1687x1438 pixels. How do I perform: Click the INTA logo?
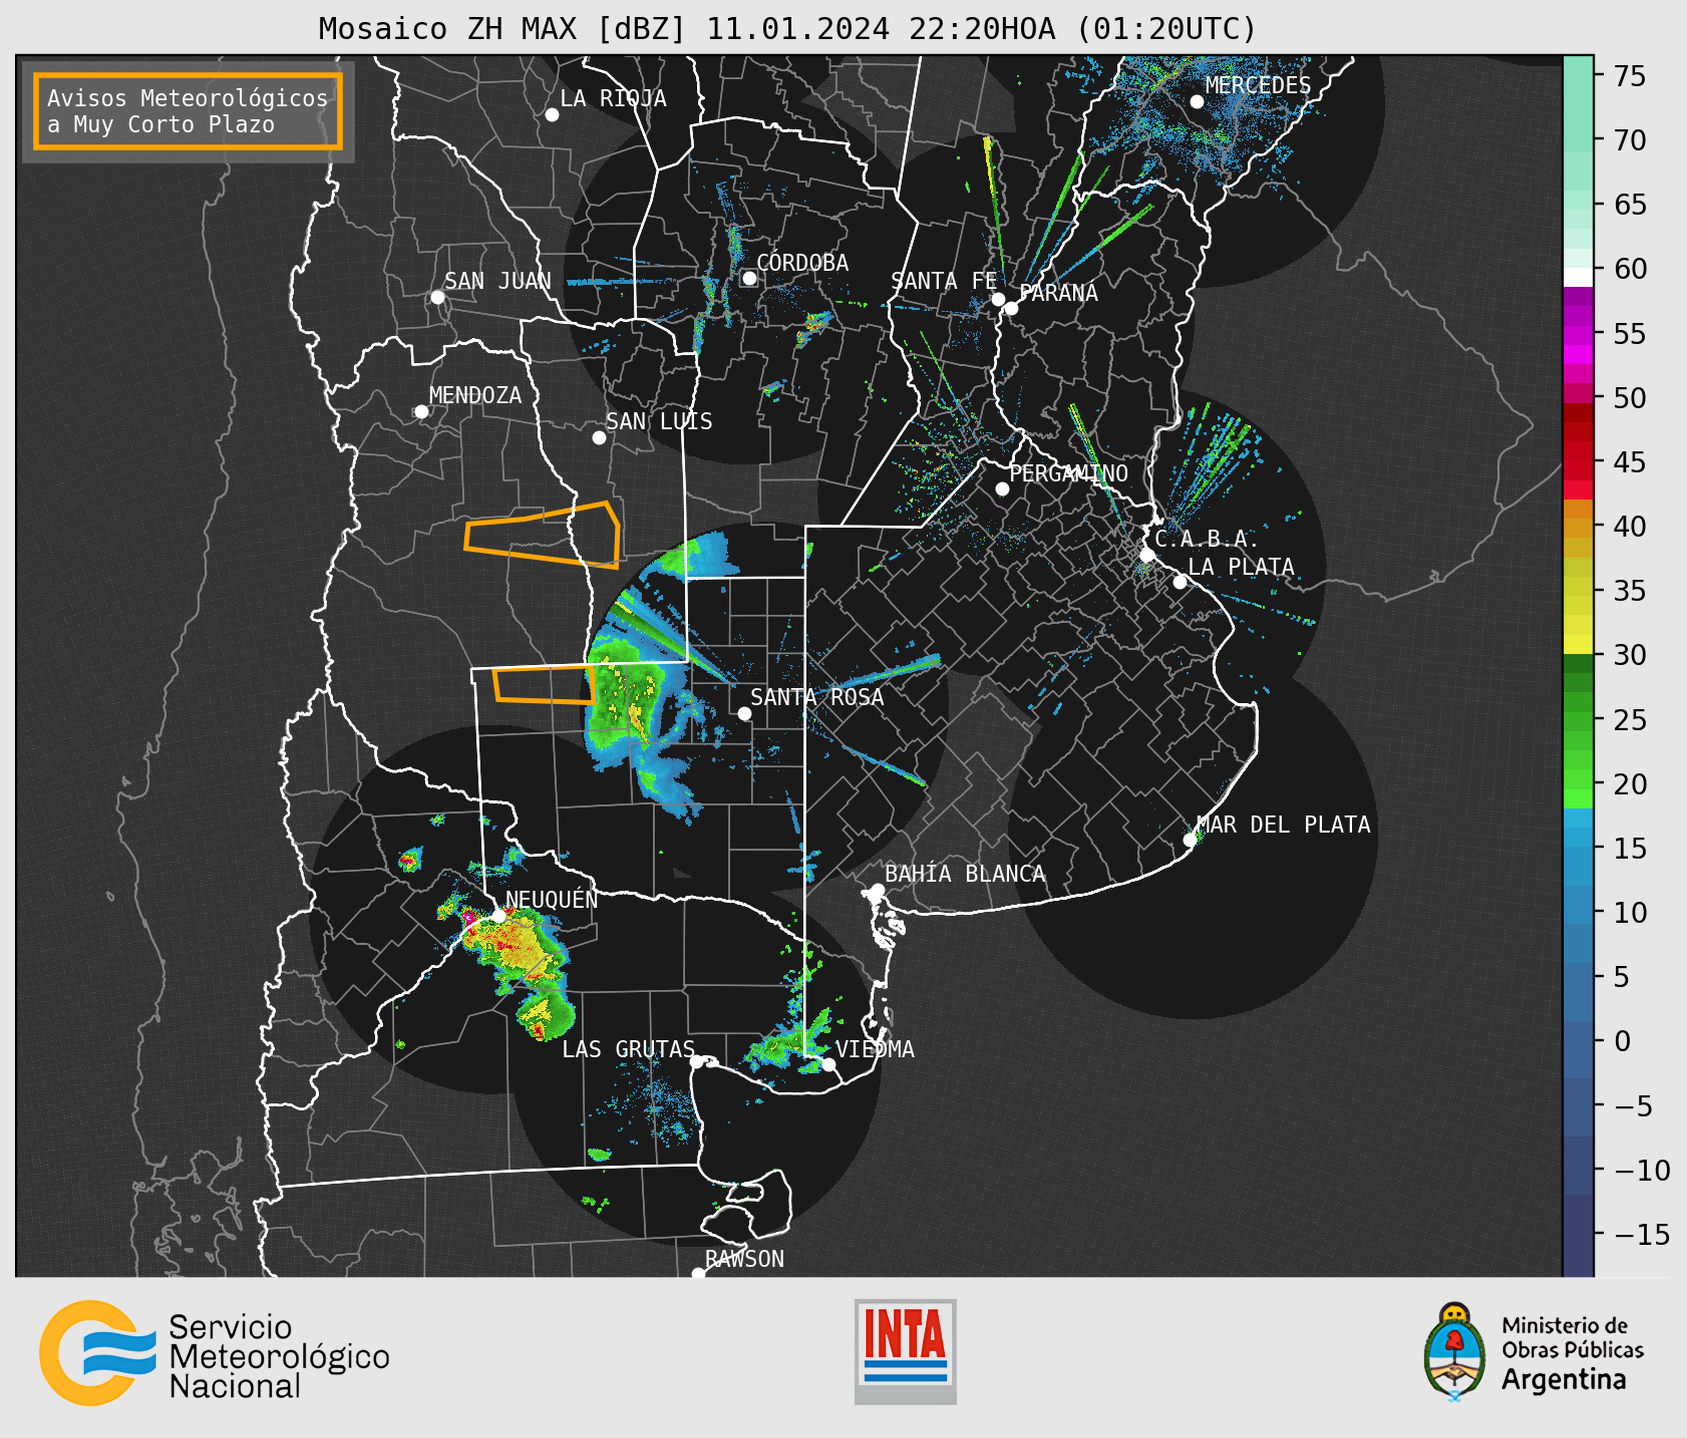(905, 1351)
